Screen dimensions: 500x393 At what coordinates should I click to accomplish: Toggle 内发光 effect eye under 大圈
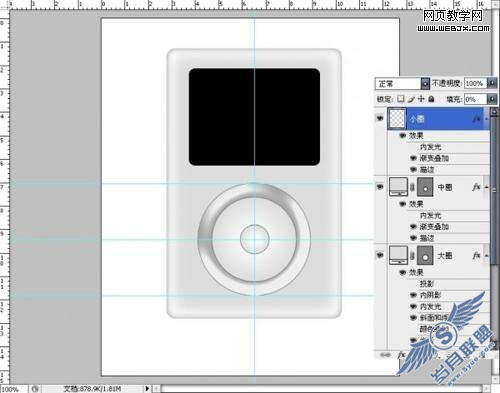(413, 306)
